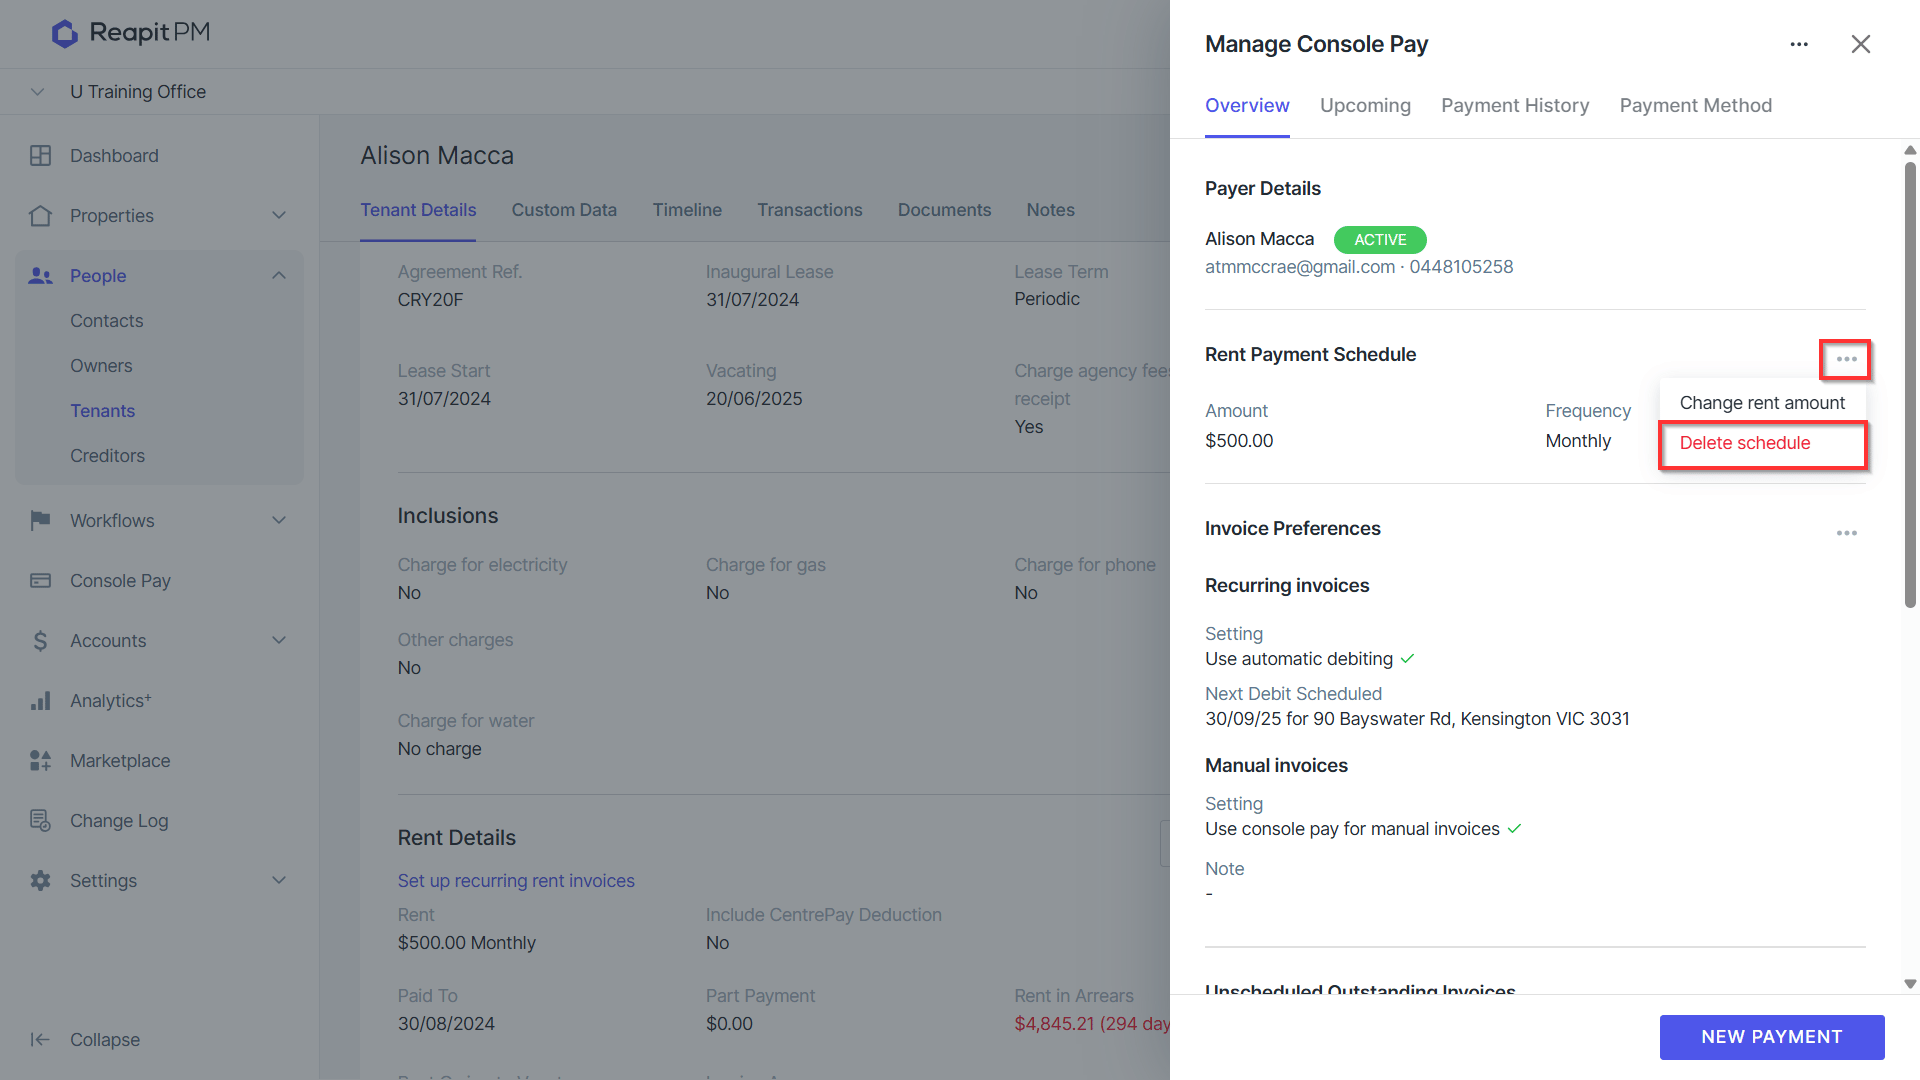Choose Change rent amount option
Screen dimensions: 1920x1080
[x=1762, y=402]
